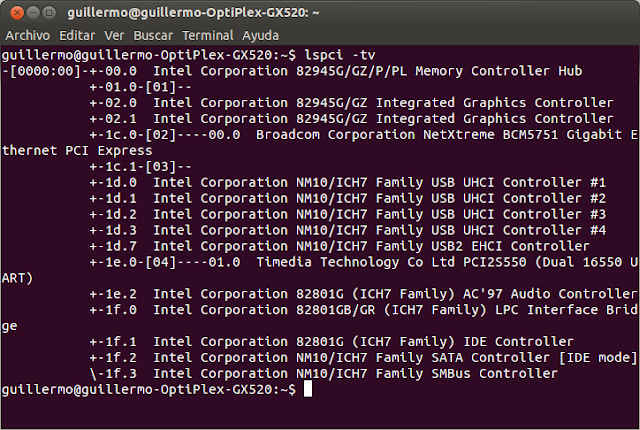Click the cursor block at bottom prompt
The image size is (640, 430).
coord(308,389)
